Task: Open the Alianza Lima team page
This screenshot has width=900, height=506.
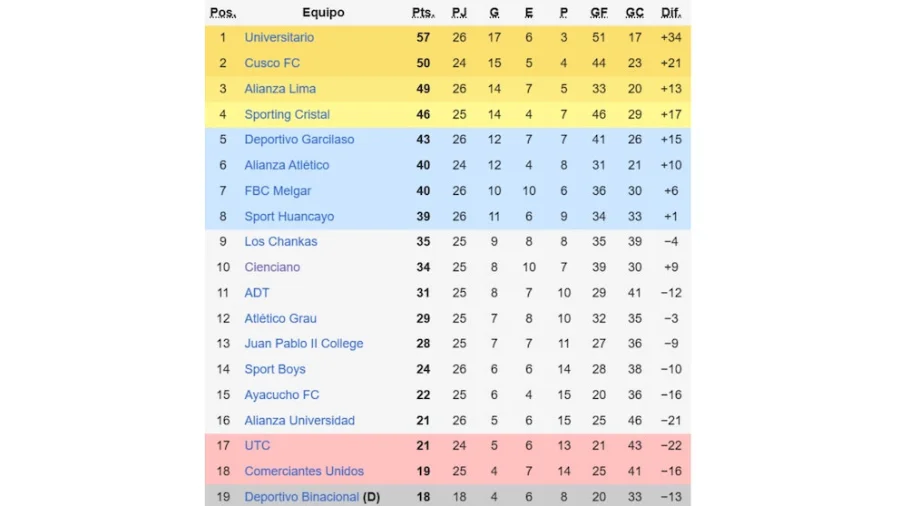Action: [280, 89]
